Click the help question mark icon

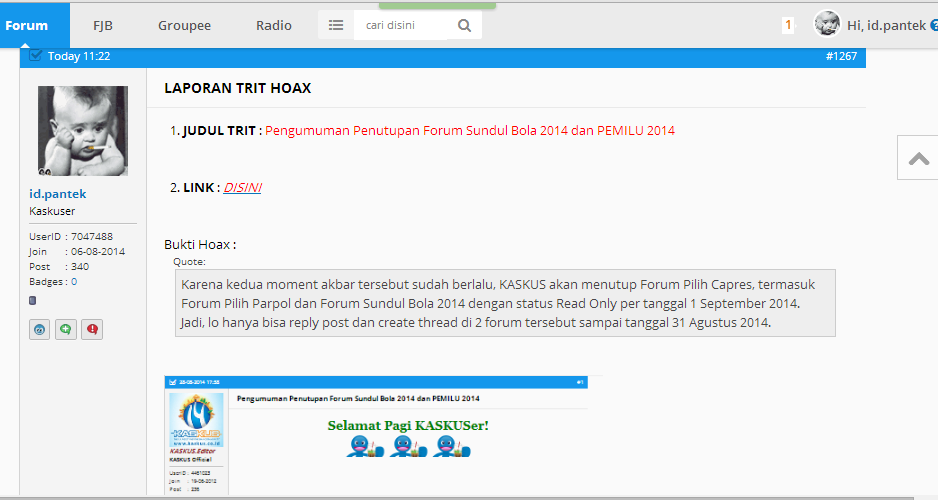point(934,25)
